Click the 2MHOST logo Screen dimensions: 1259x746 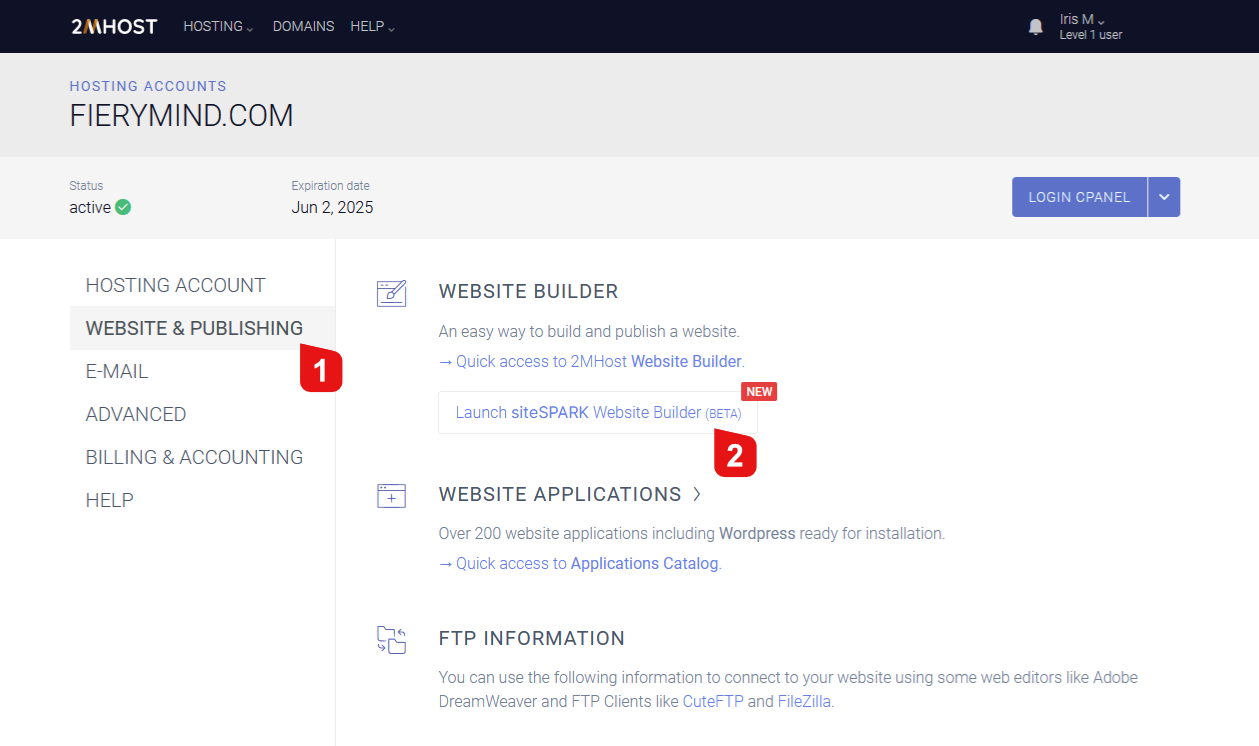coord(114,27)
